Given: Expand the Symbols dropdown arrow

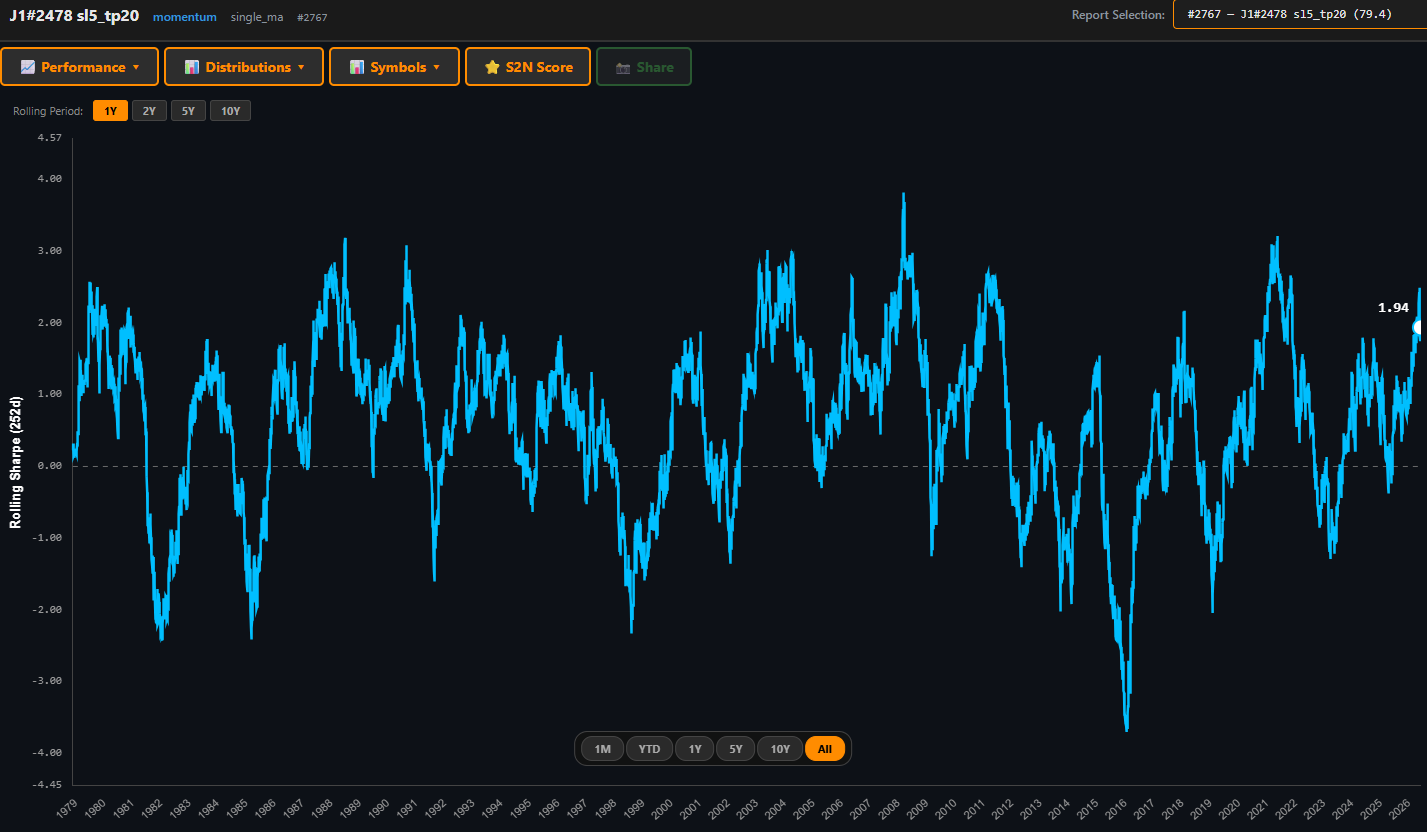Looking at the screenshot, I should pos(437,68).
